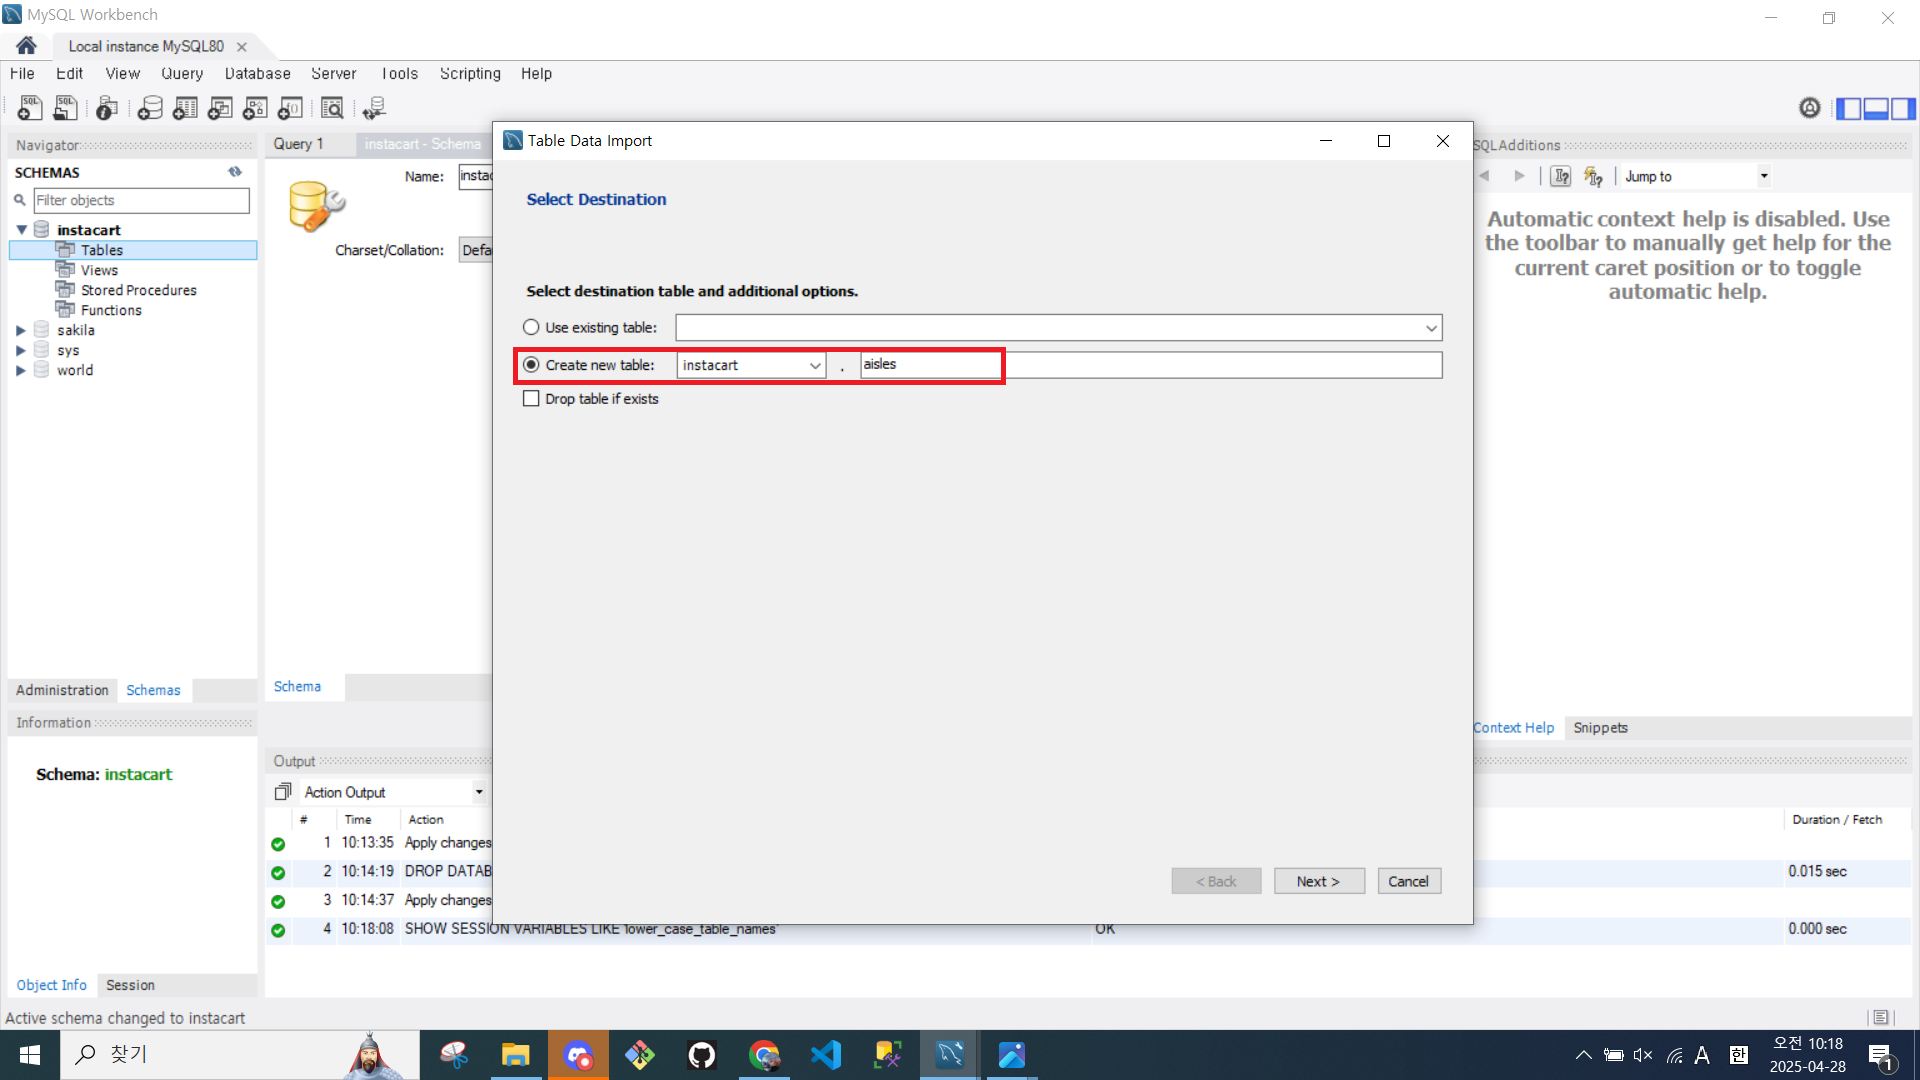Open MySQL Workbench taskbar icon
The height and width of the screenshot is (1080, 1920).
click(x=949, y=1055)
